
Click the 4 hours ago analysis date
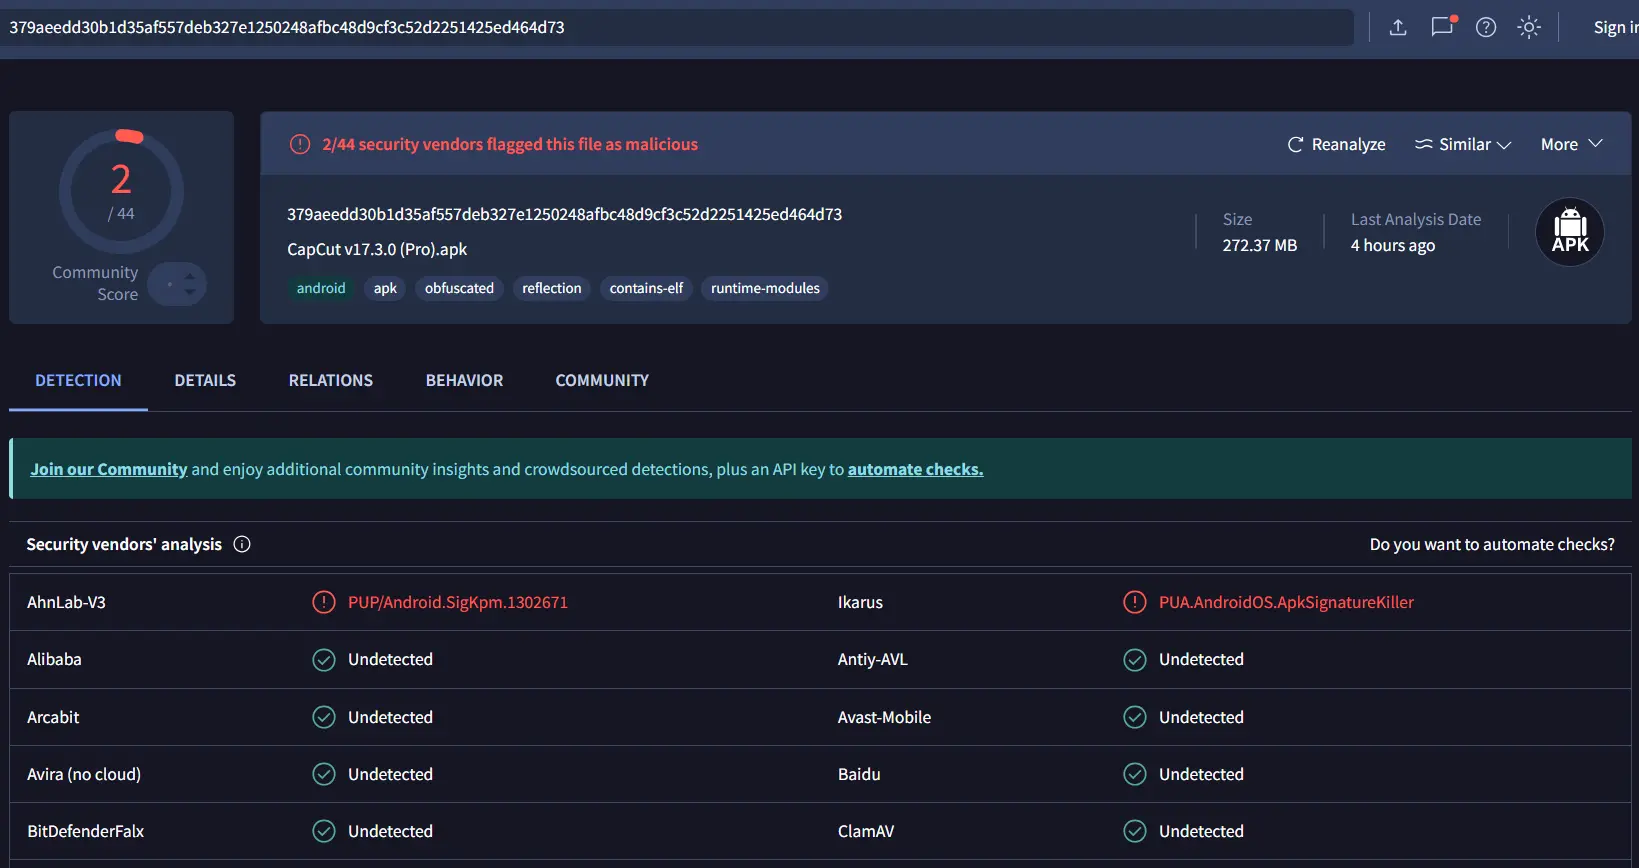click(1392, 245)
